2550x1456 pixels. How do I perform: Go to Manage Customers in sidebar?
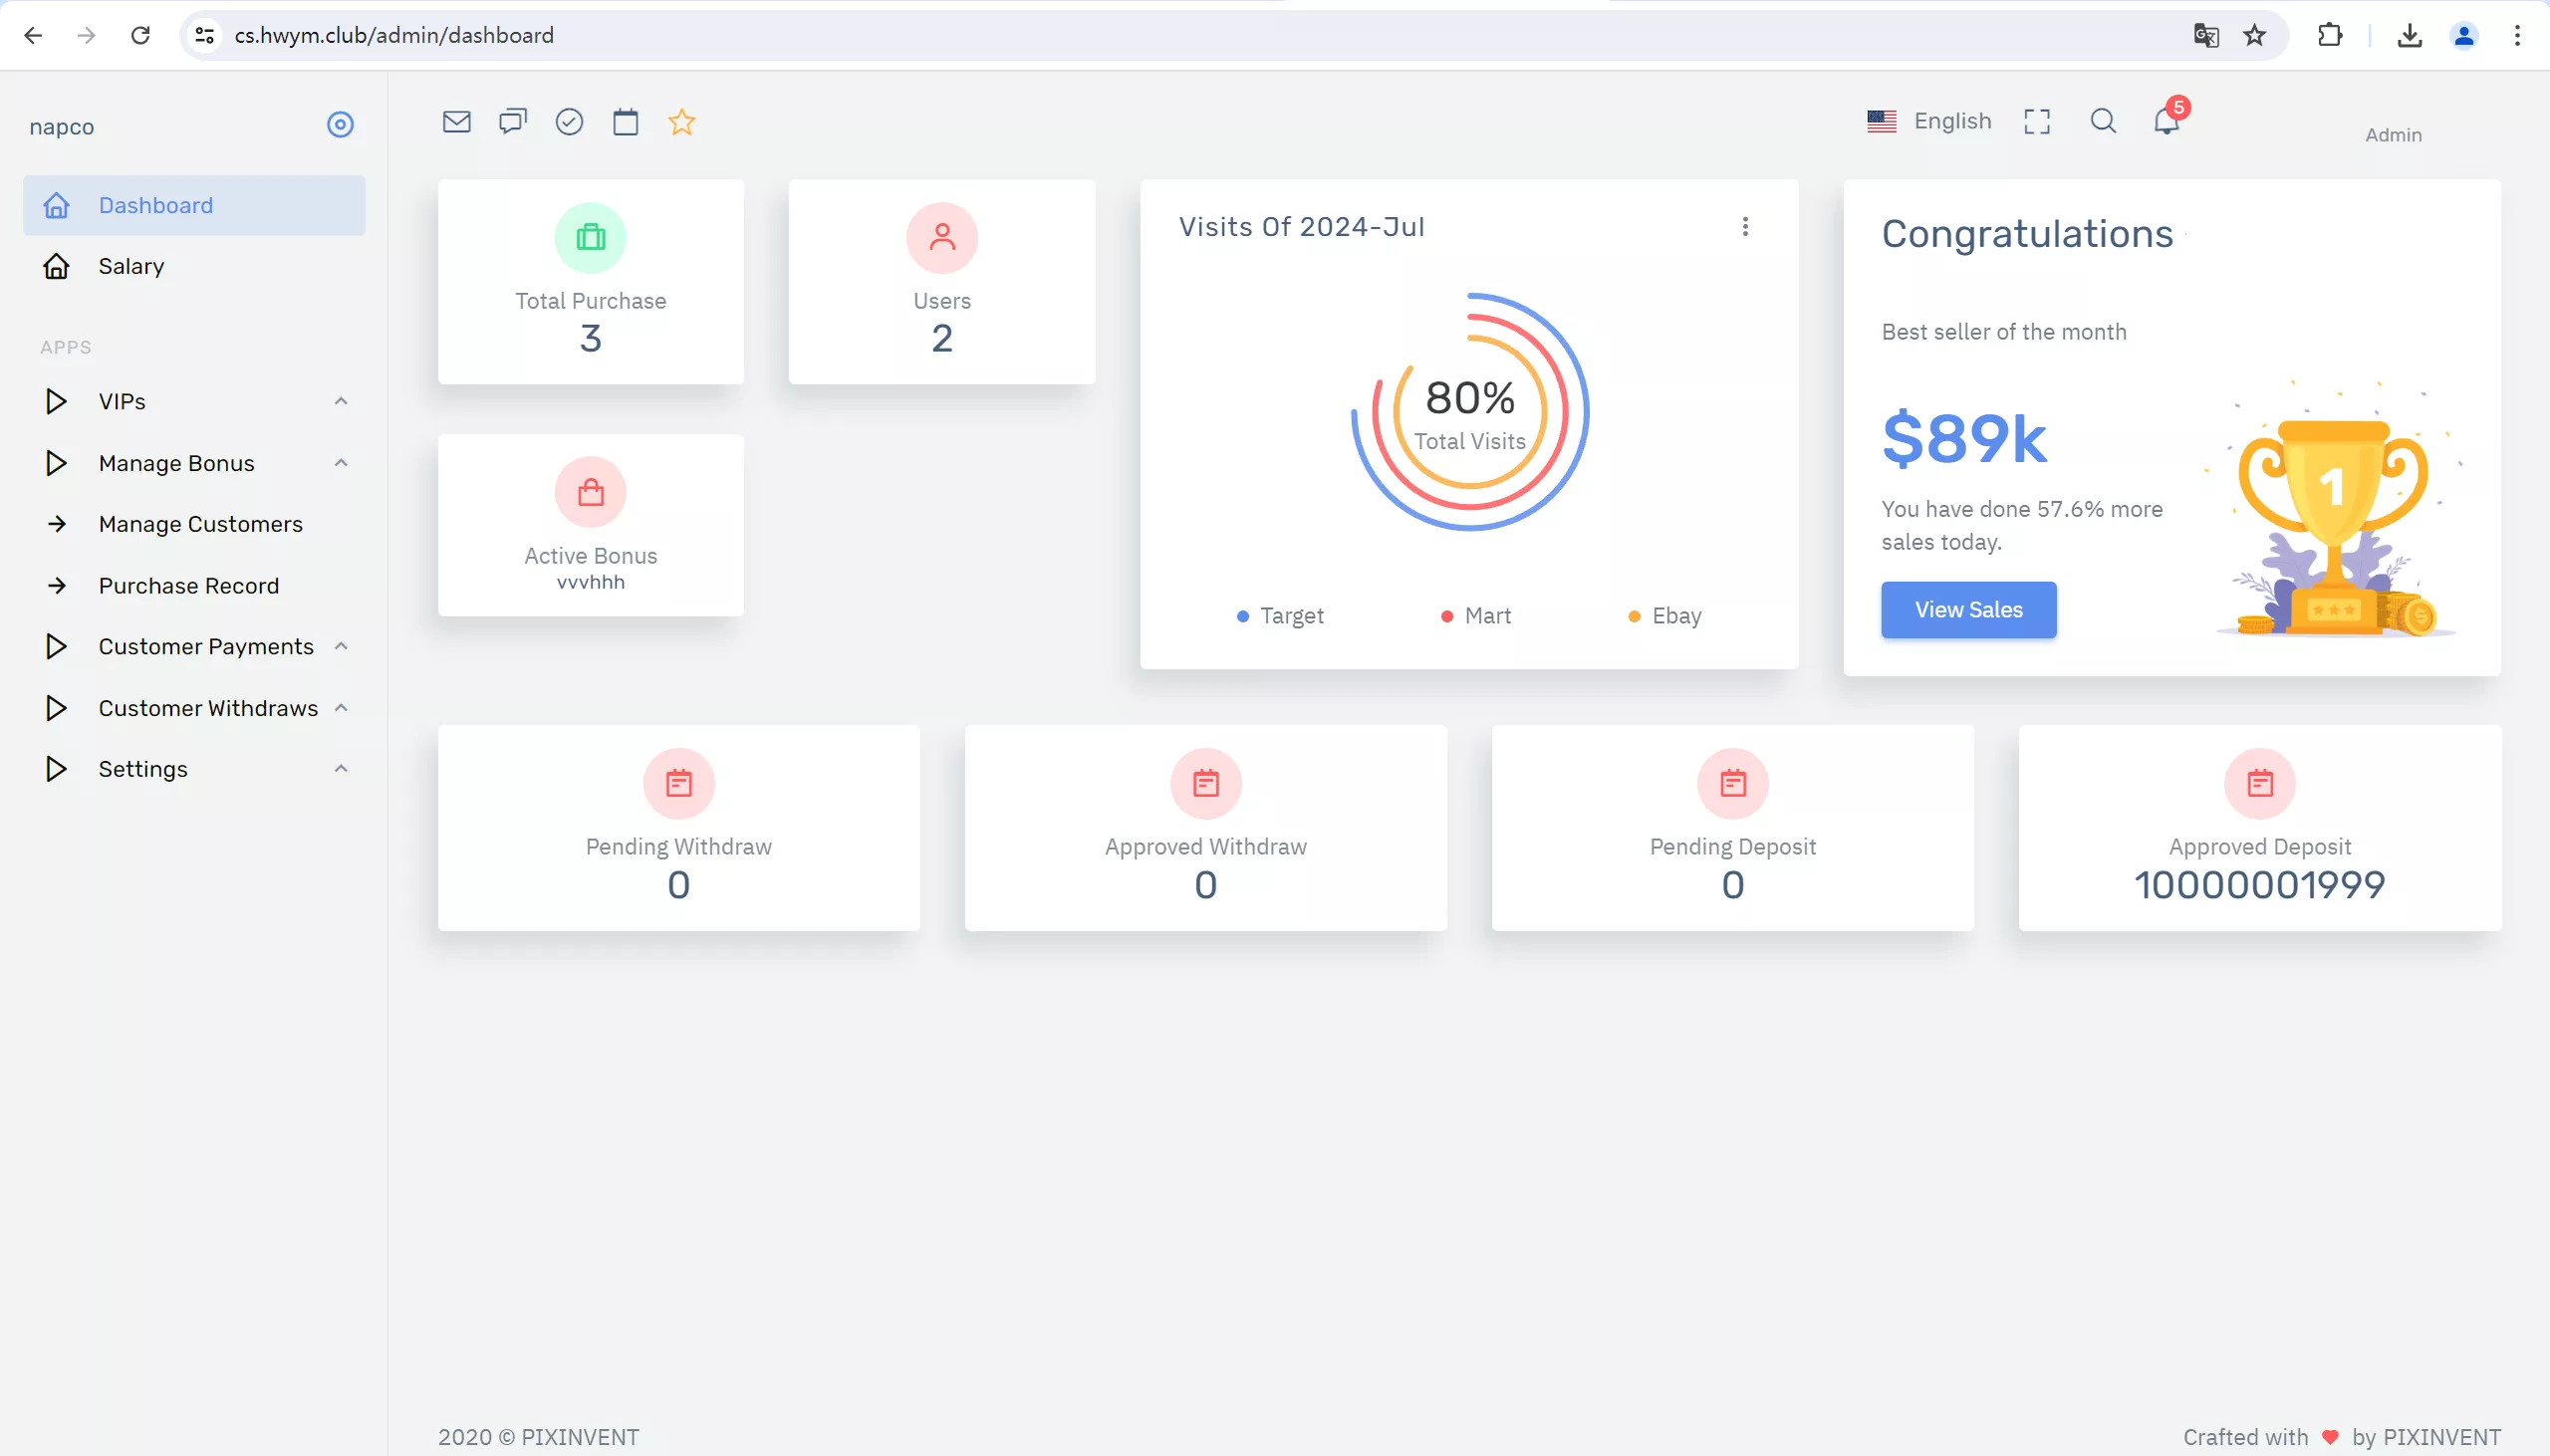(200, 524)
